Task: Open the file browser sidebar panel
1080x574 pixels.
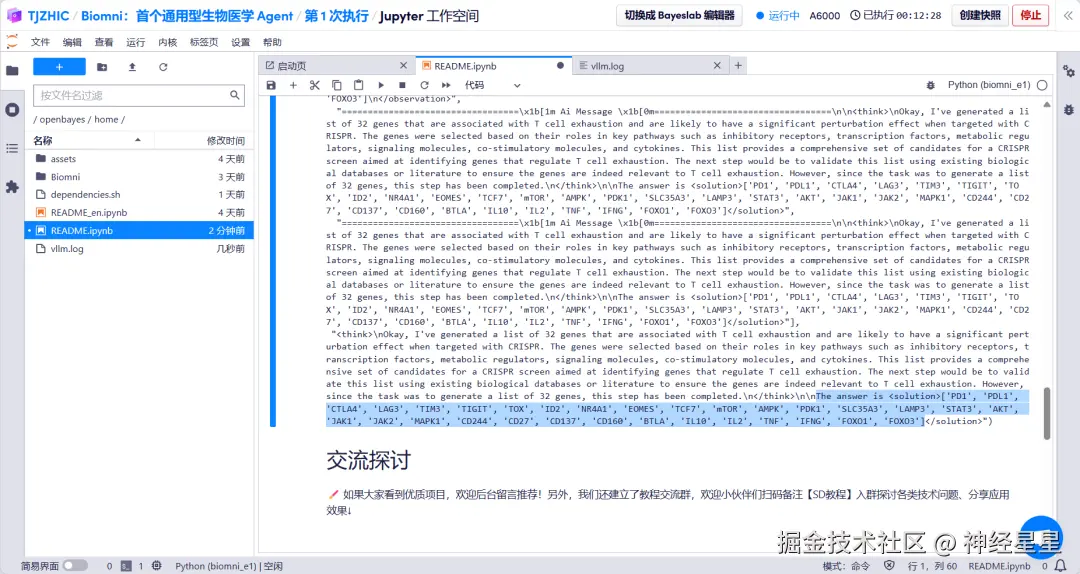Action: 12,70
